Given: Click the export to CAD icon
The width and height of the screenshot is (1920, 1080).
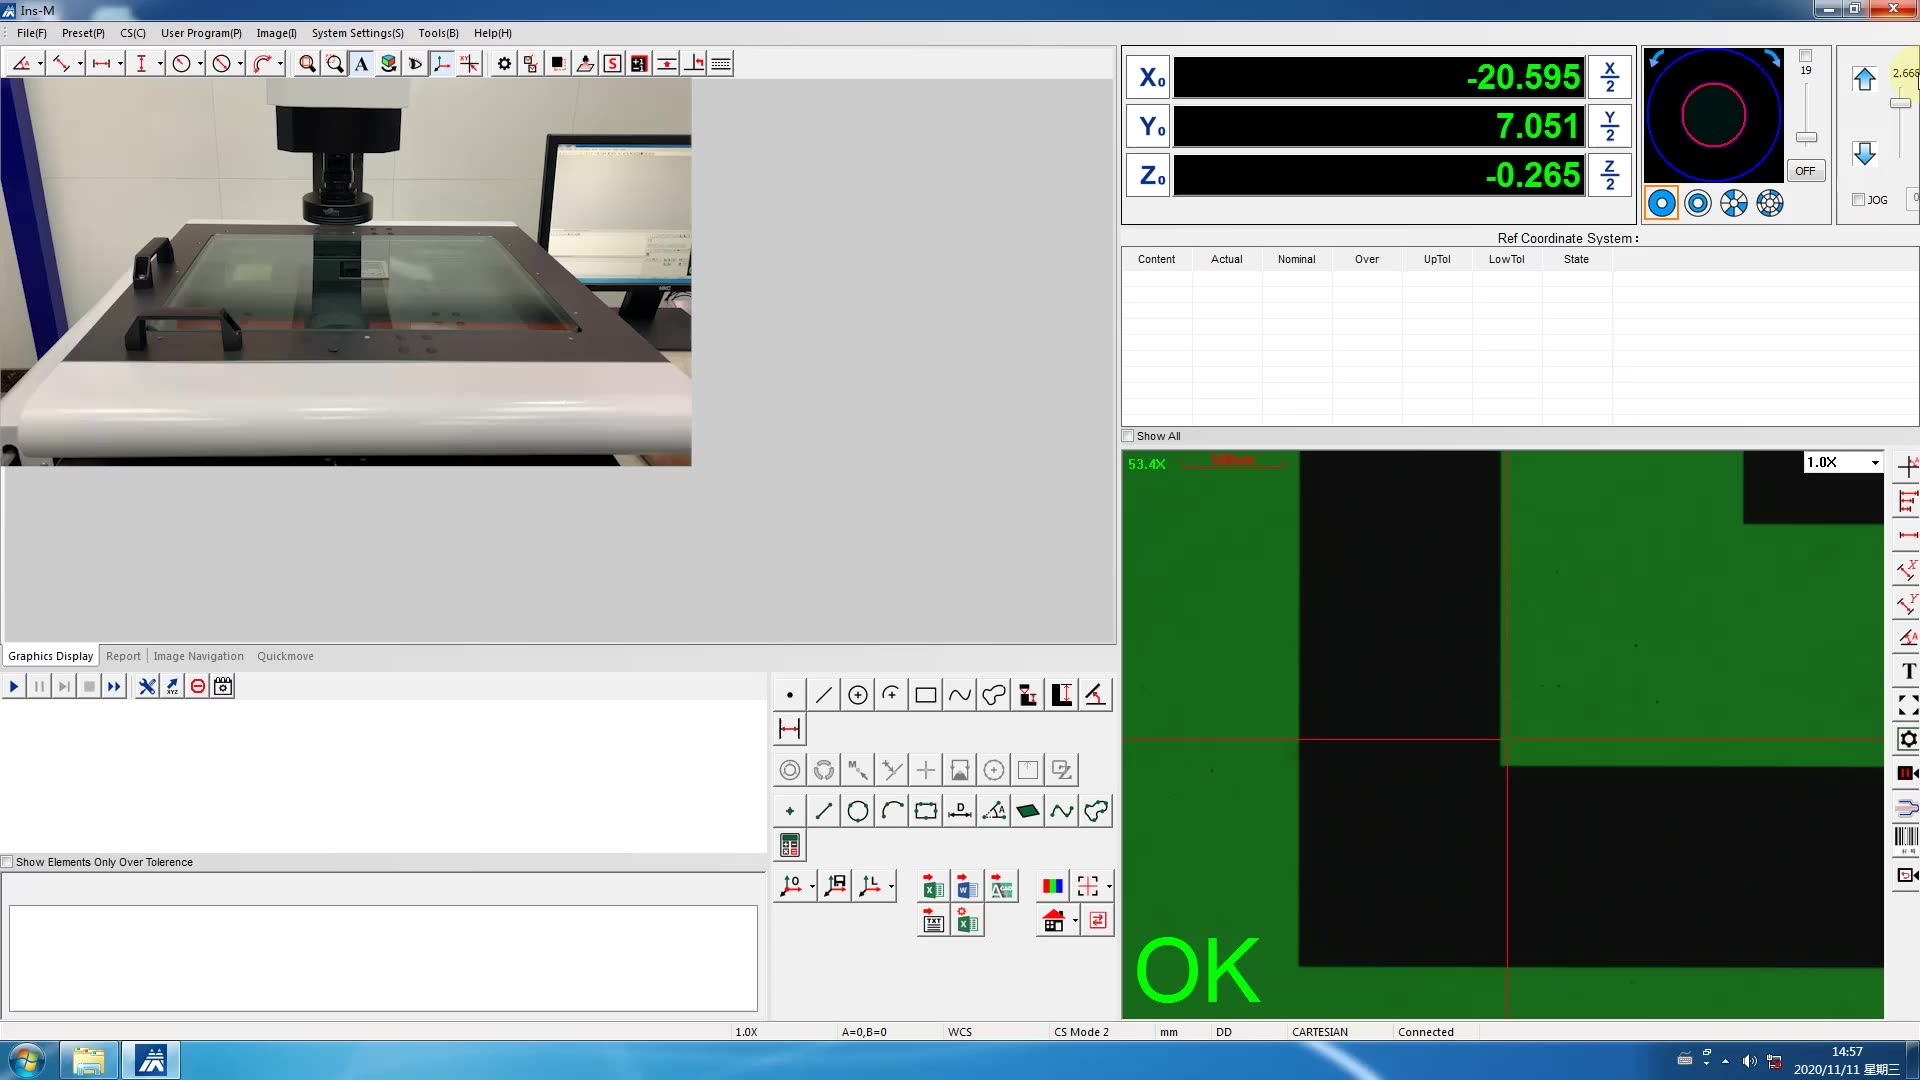Looking at the screenshot, I should (x=1000, y=886).
